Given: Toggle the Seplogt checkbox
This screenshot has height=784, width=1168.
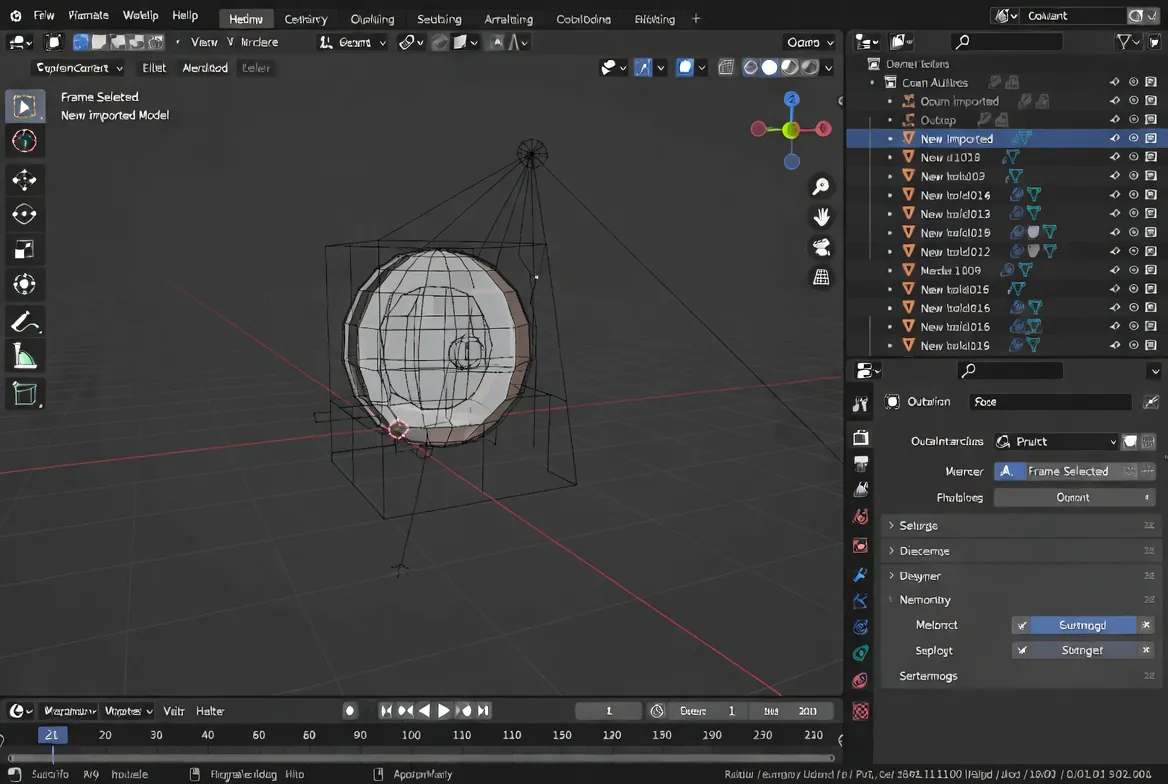Looking at the screenshot, I should tap(1022, 651).
